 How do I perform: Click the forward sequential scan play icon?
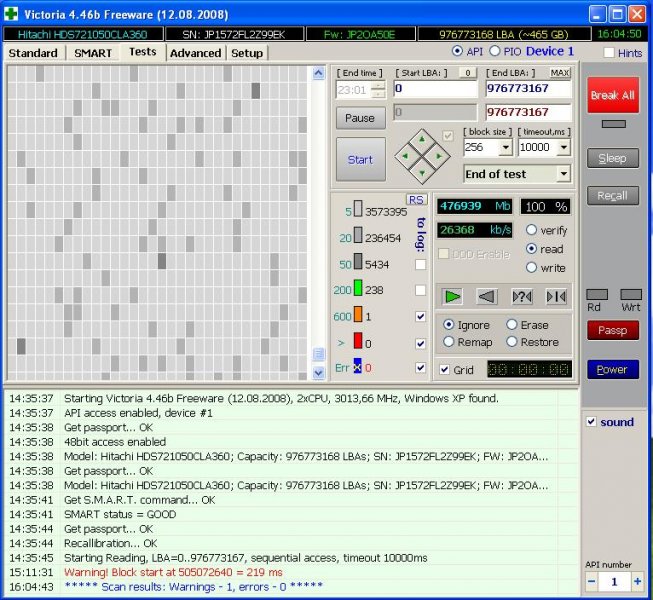click(x=453, y=296)
